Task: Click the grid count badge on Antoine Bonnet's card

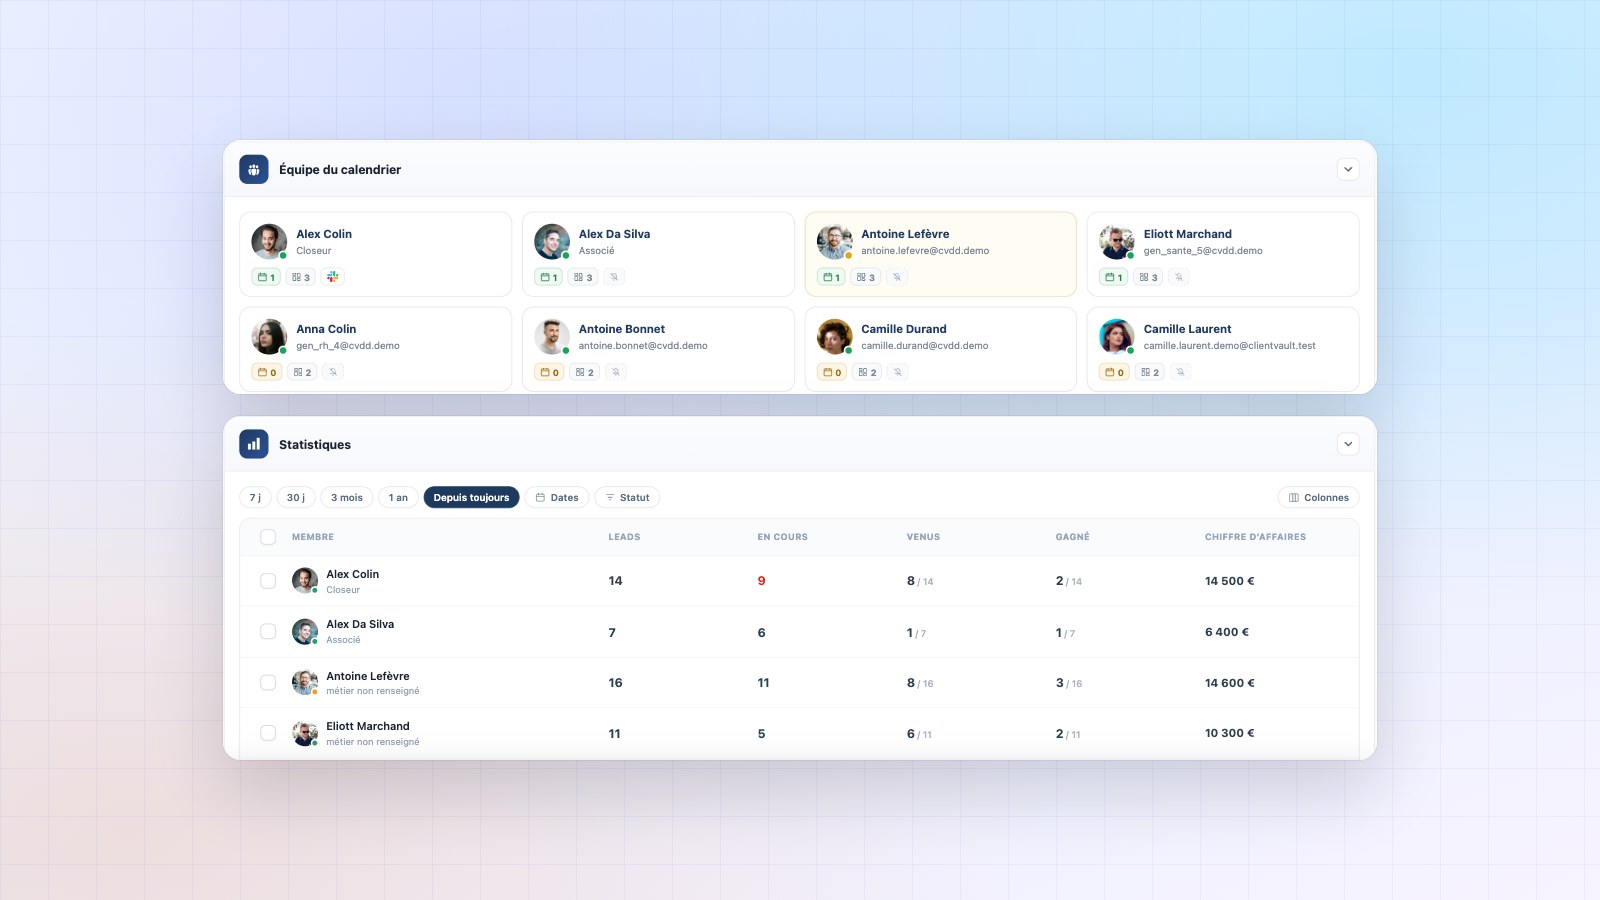Action: [x=585, y=372]
